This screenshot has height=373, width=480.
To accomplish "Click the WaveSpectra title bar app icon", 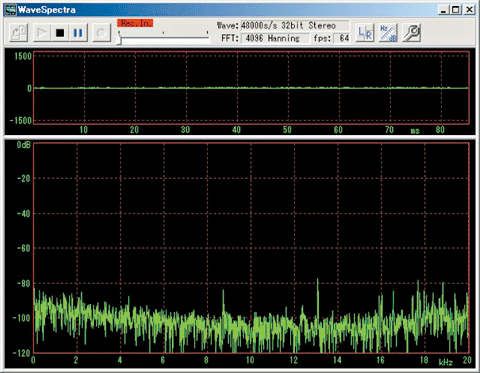I will pos(11,10).
